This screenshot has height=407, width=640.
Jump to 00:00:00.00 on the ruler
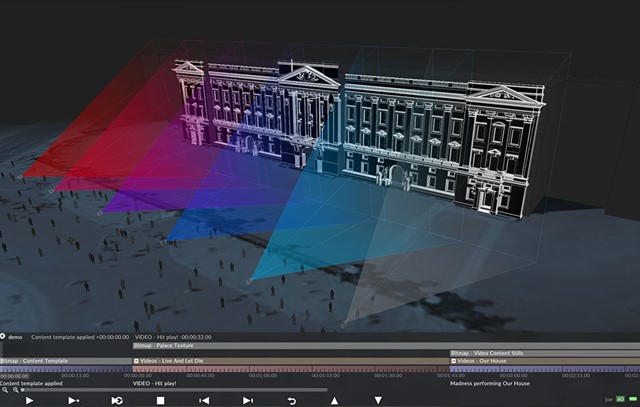pyautogui.click(x=14, y=376)
